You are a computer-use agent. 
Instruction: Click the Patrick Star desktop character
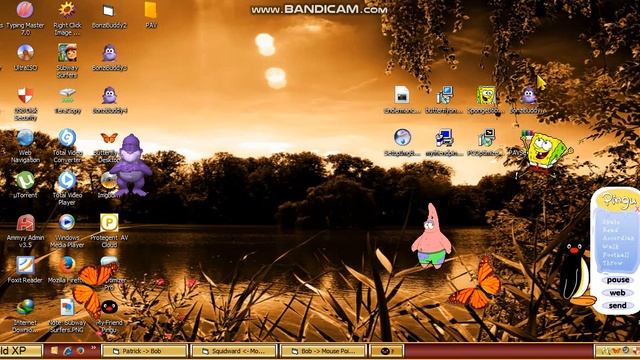pos(431,237)
